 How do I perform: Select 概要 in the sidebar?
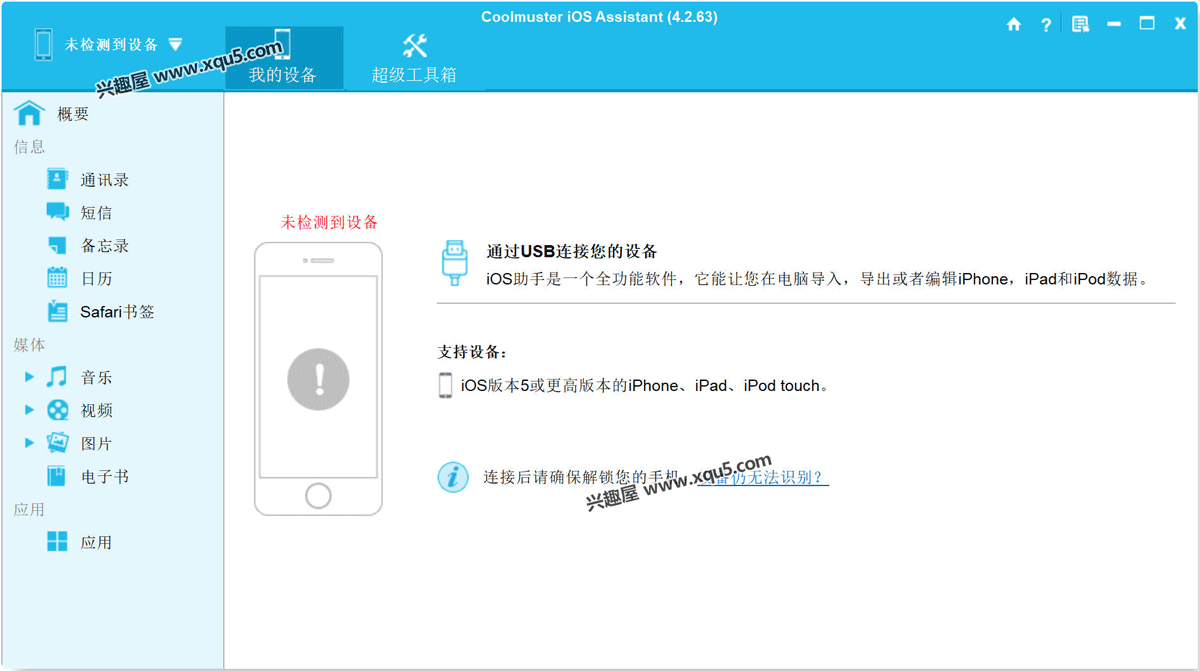click(x=73, y=114)
